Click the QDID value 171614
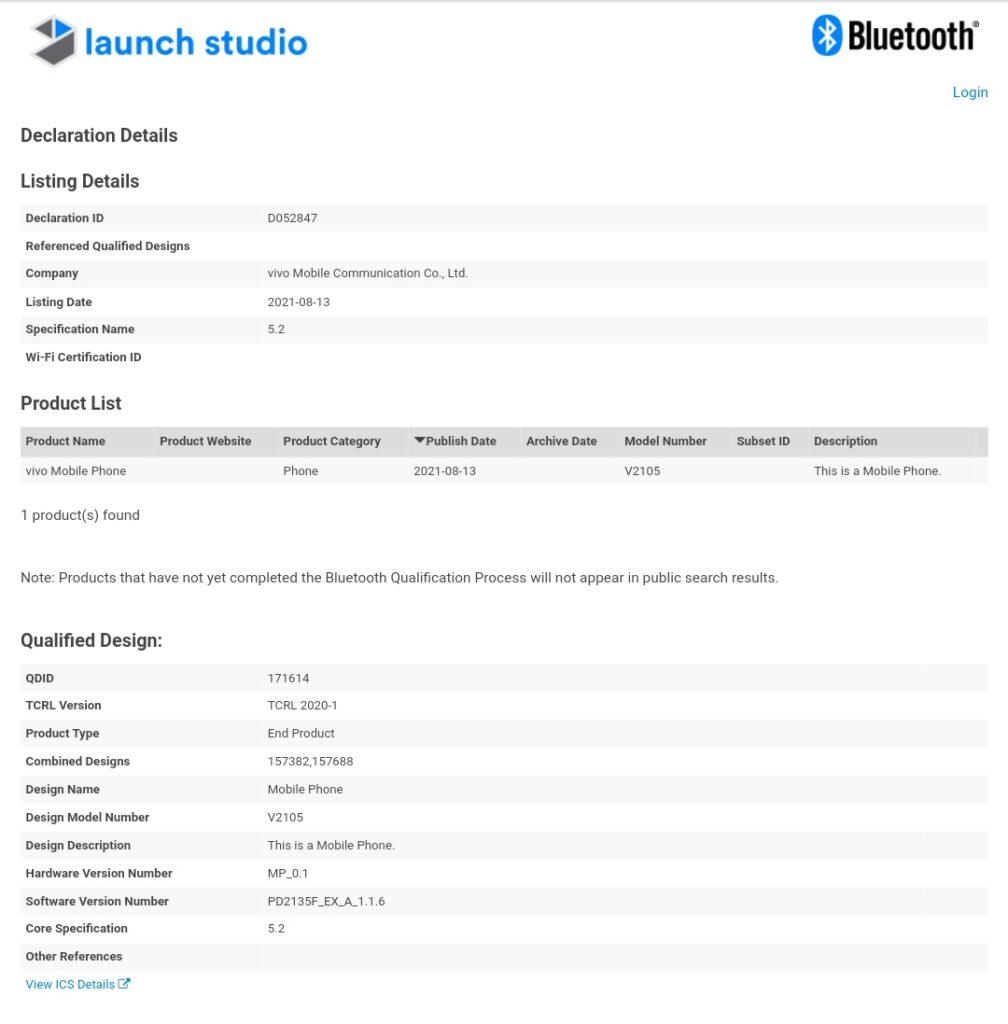Viewport: 1008px width, 1024px height. click(288, 678)
